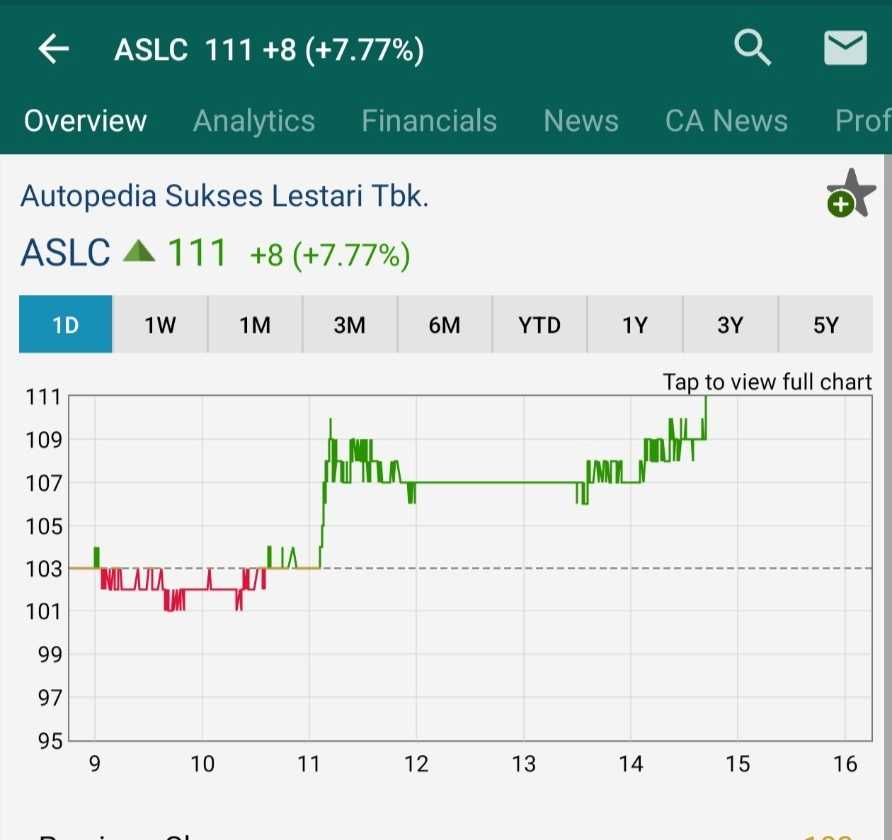Set chart period to 6M
892x840 pixels.
pos(444,325)
